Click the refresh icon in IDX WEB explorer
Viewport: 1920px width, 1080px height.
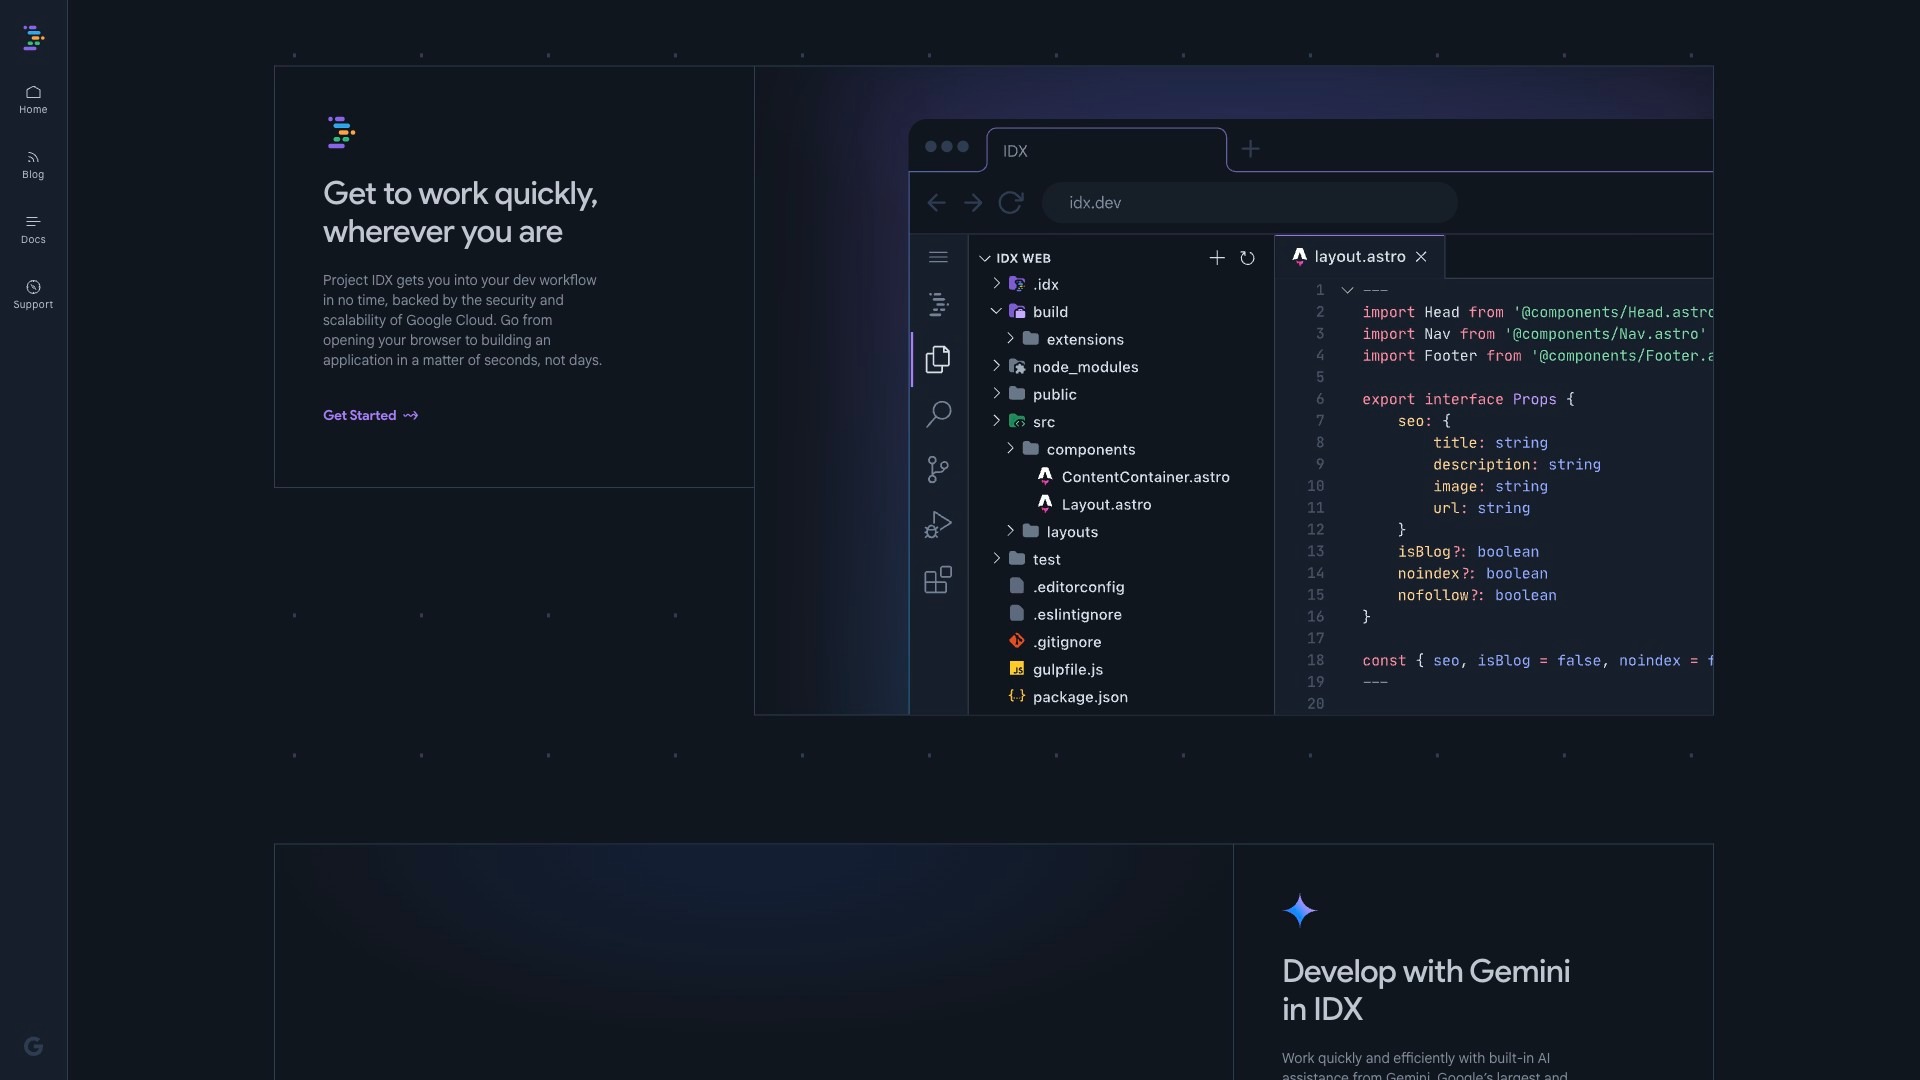pos(1247,258)
